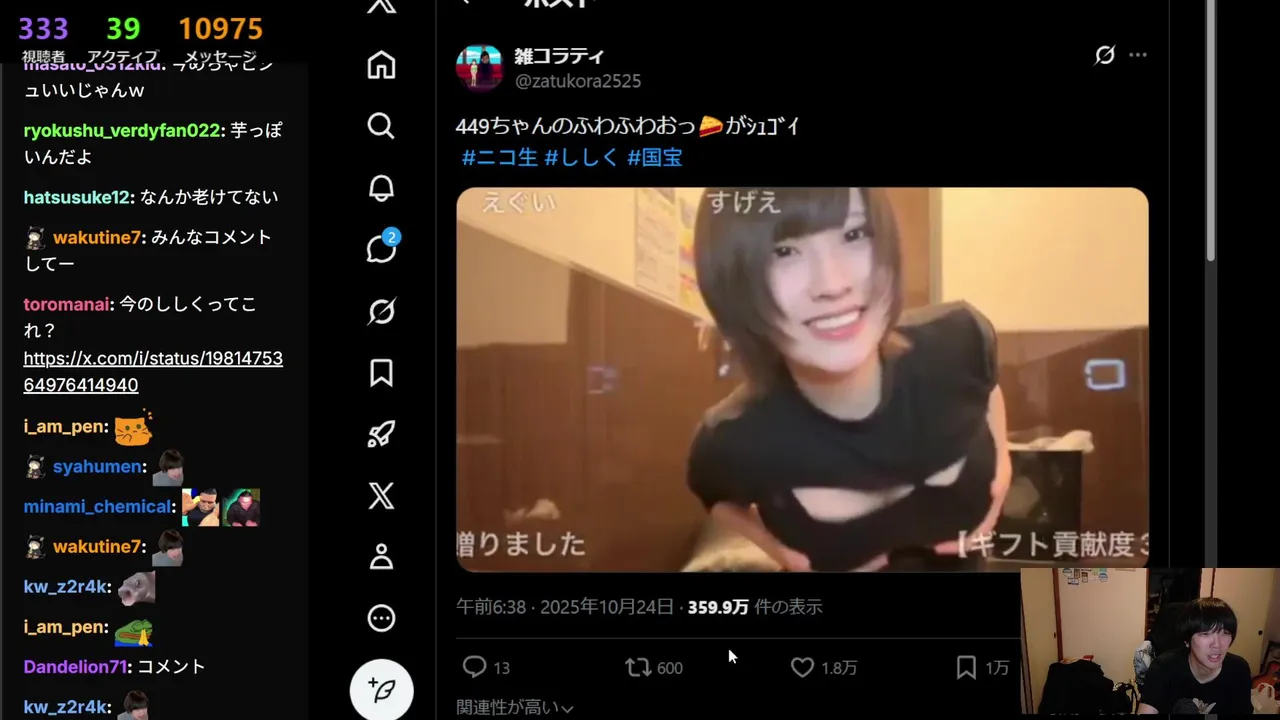The width and height of the screenshot is (1280, 720).
Task: Open the x.com status link in chat
Action: (153, 371)
